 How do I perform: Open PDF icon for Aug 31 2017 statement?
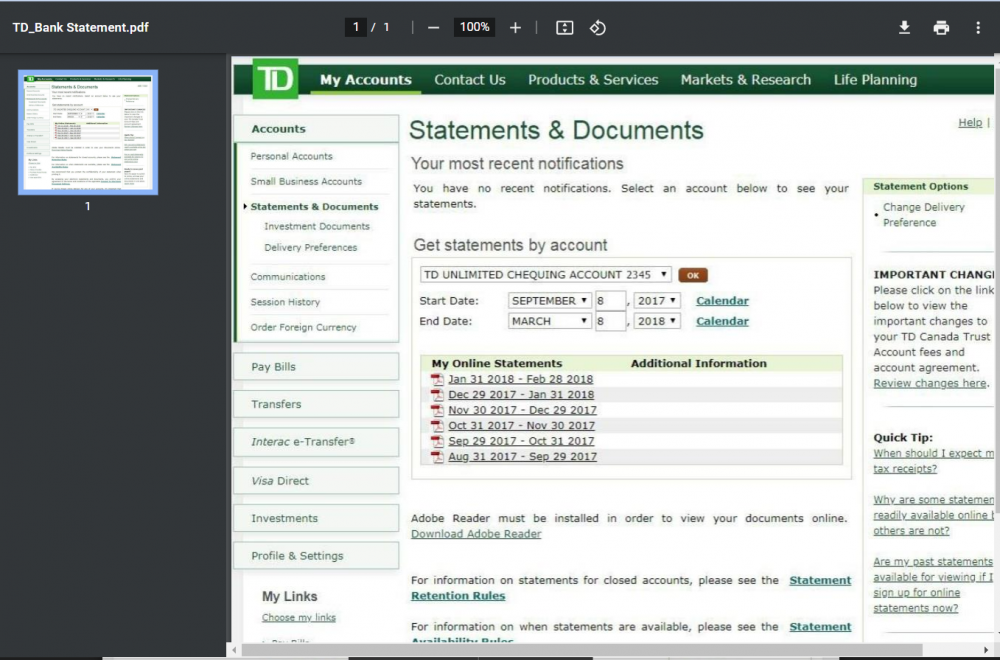[437, 457]
